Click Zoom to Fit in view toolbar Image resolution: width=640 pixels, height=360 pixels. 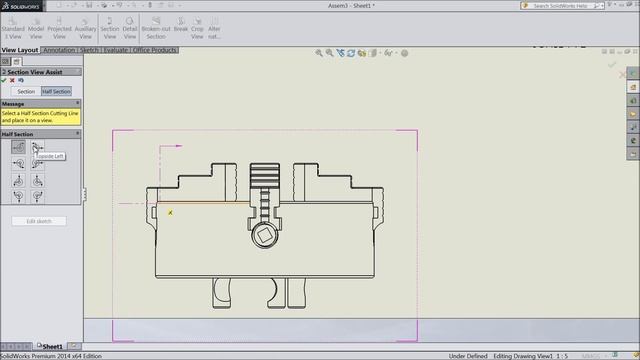[319, 53]
